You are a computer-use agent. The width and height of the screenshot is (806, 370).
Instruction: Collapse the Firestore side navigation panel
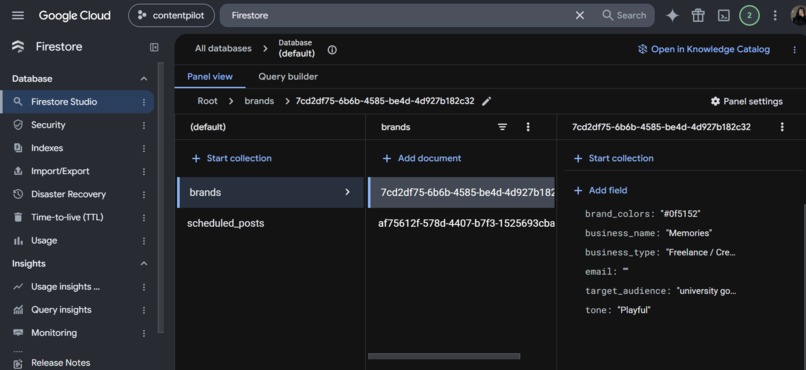[x=154, y=47]
